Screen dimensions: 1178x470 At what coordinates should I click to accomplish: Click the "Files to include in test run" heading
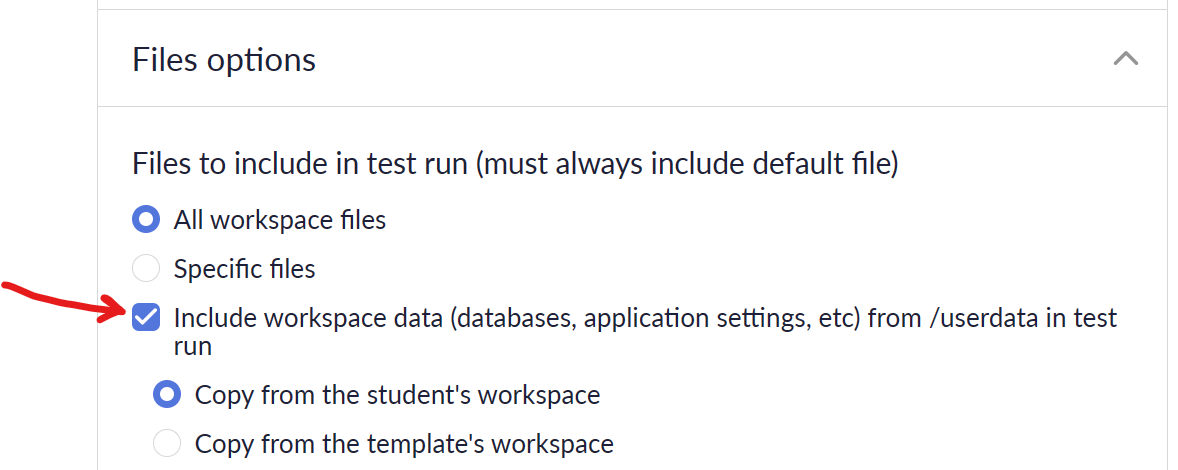click(x=301, y=164)
